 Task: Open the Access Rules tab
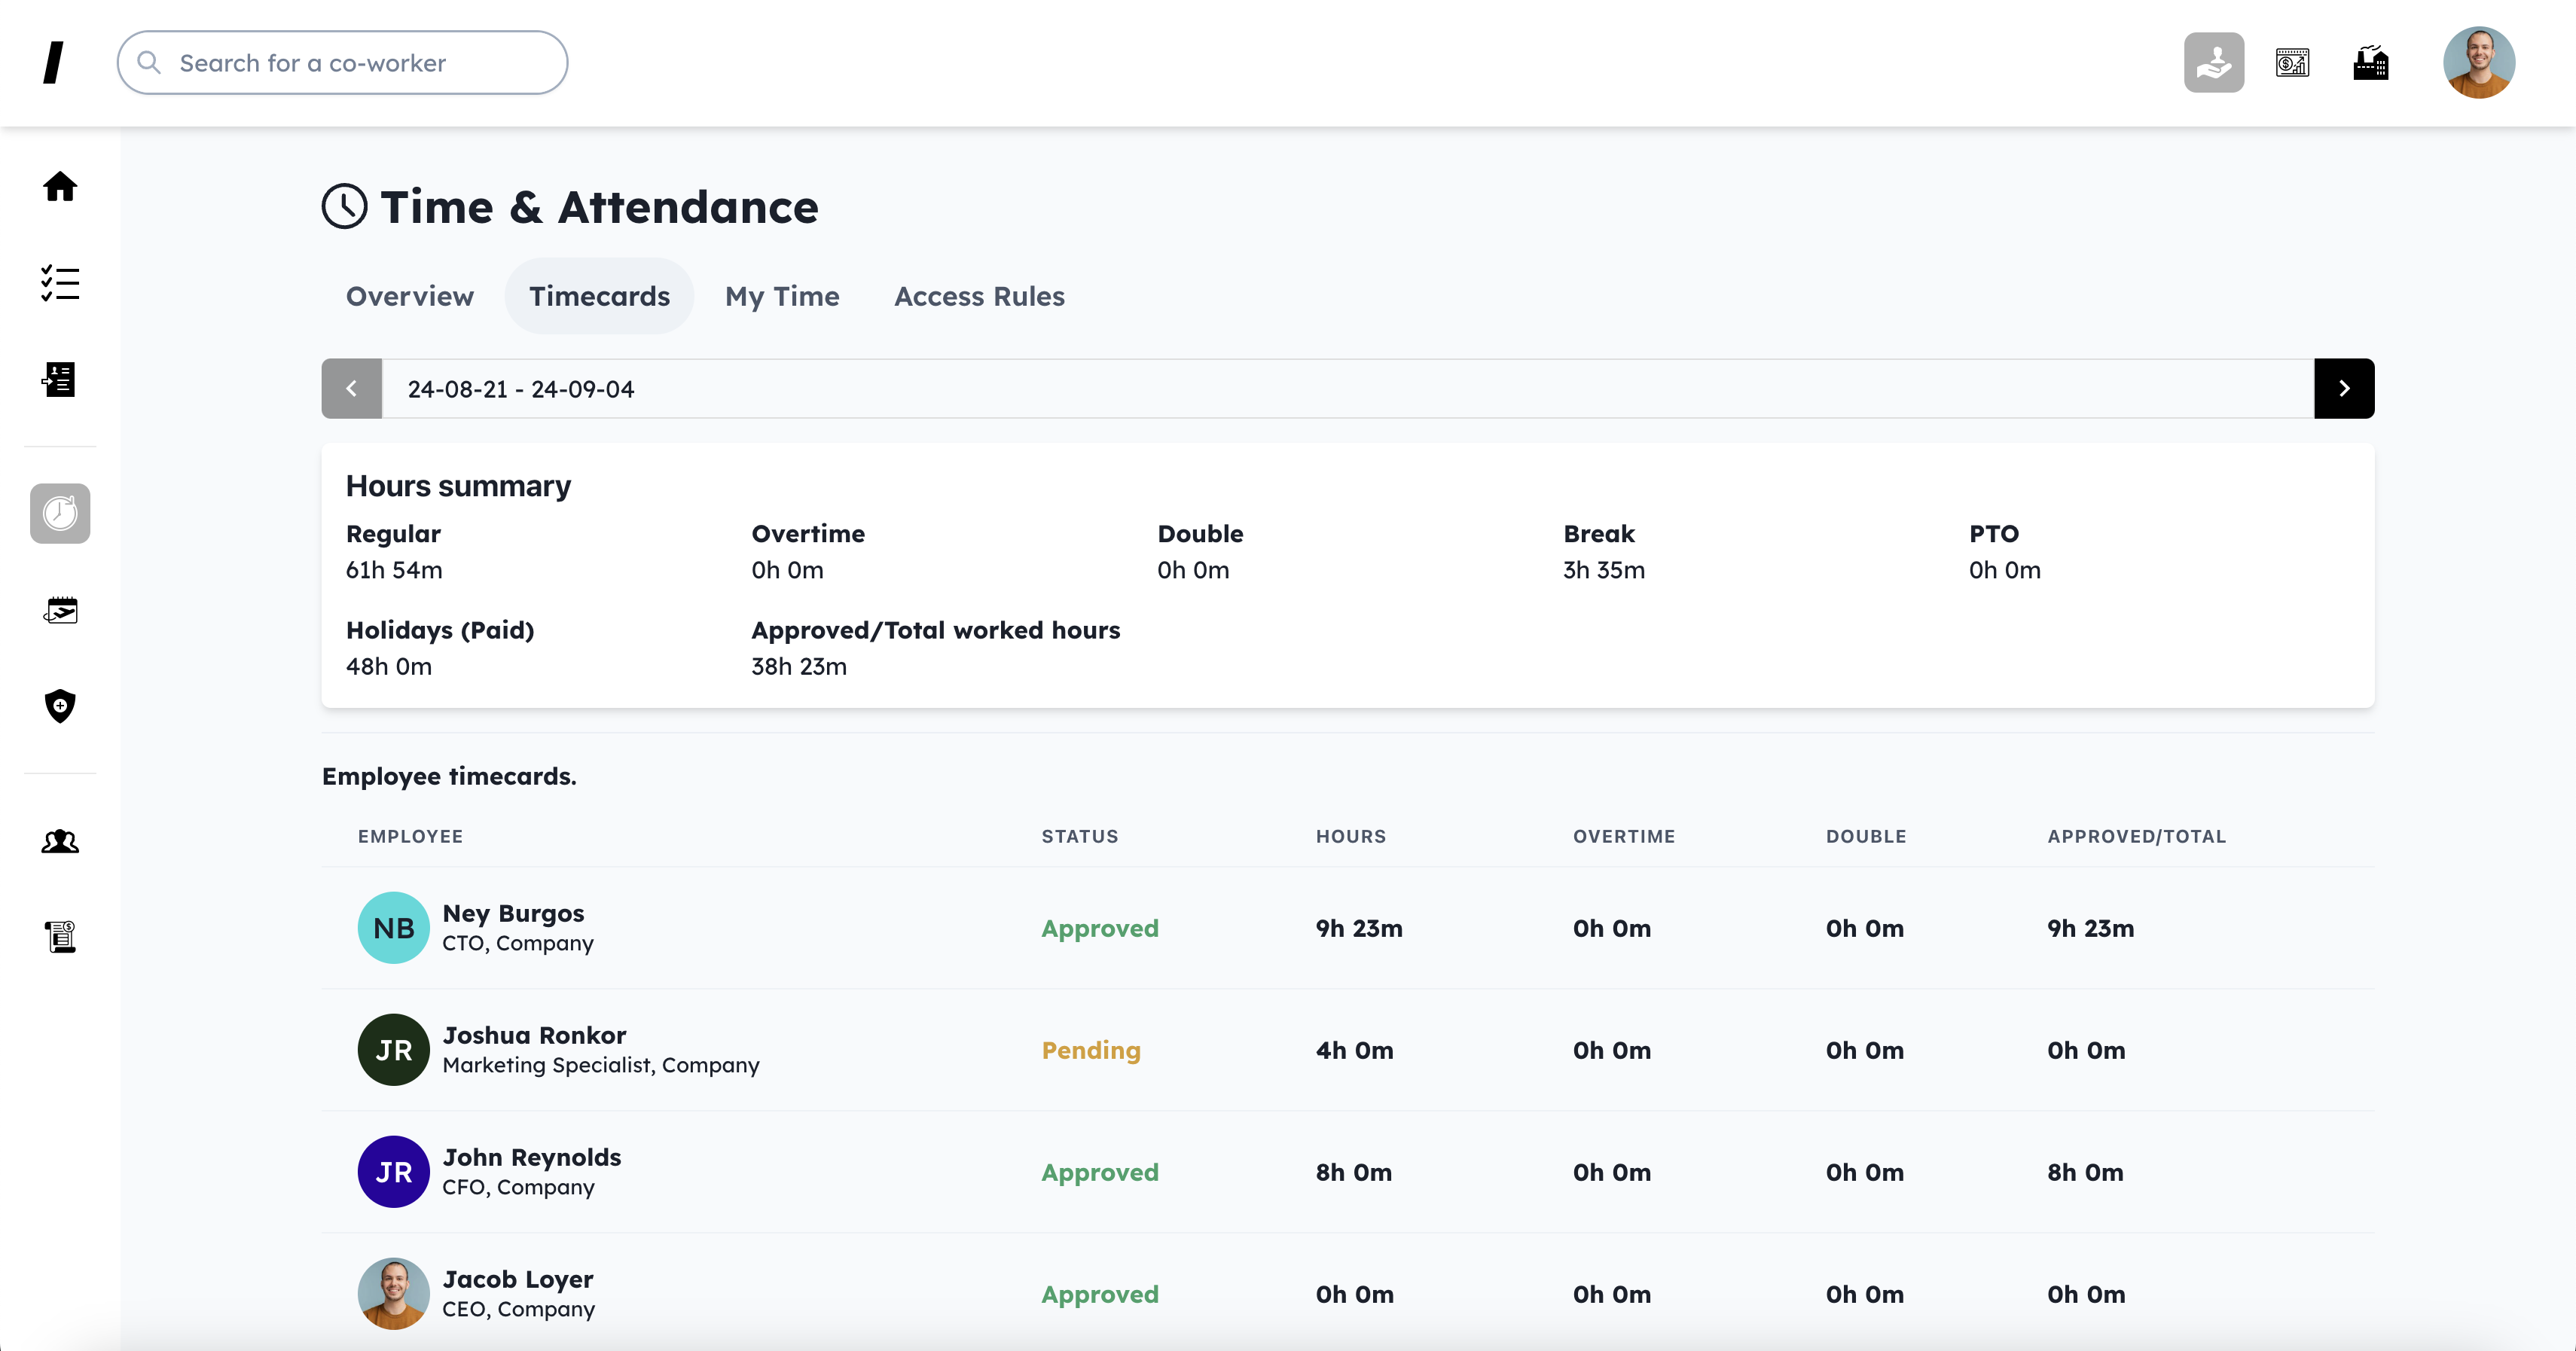coord(978,296)
